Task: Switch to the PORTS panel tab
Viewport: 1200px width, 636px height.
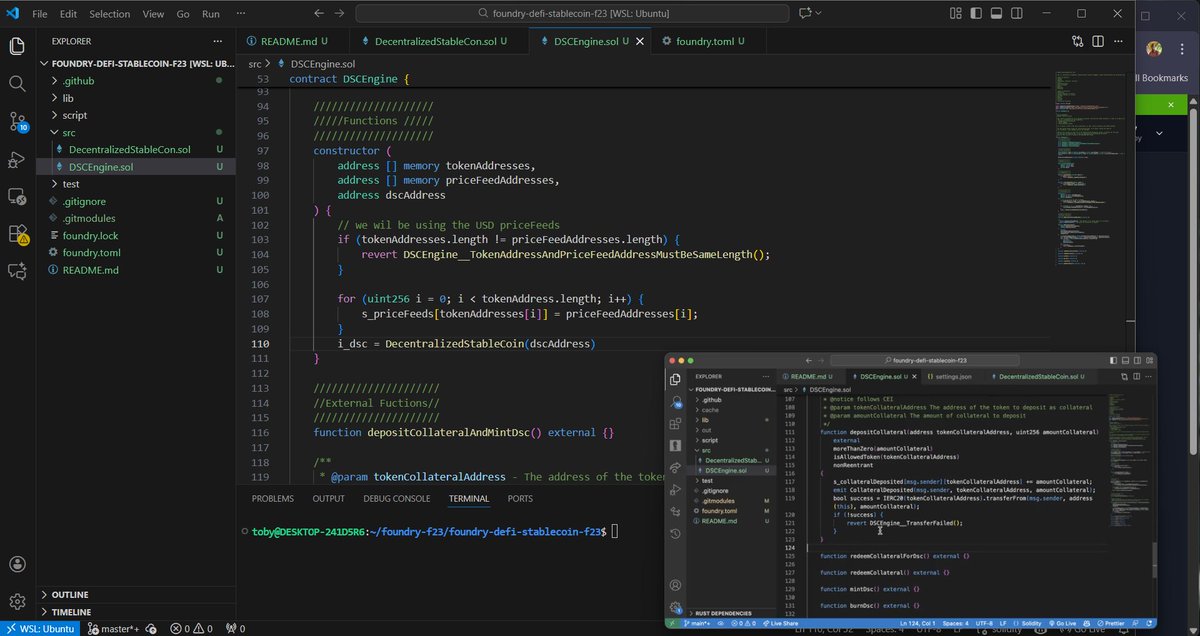Action: pos(520,498)
